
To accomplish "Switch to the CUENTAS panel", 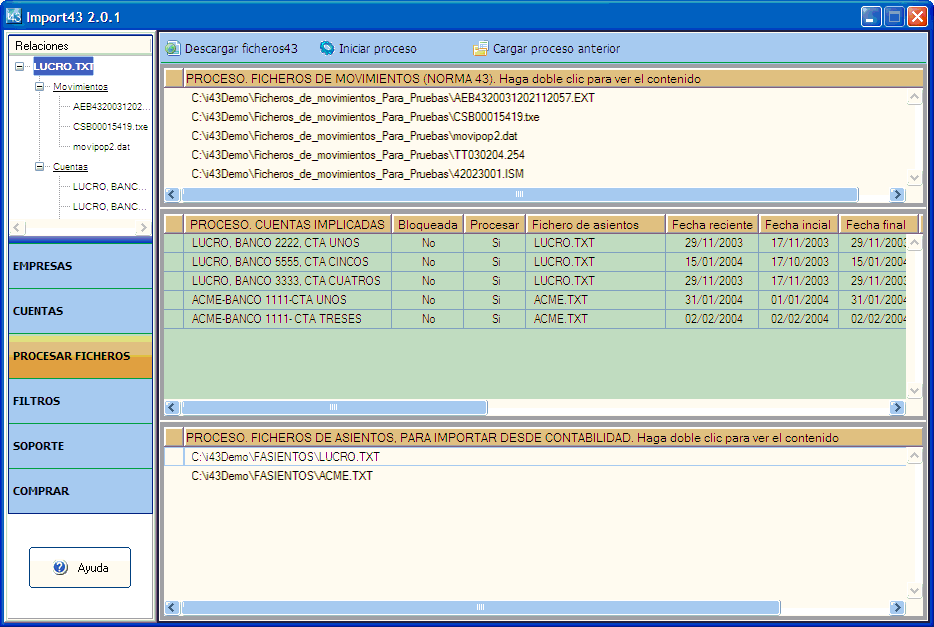I will pyautogui.click(x=80, y=311).
